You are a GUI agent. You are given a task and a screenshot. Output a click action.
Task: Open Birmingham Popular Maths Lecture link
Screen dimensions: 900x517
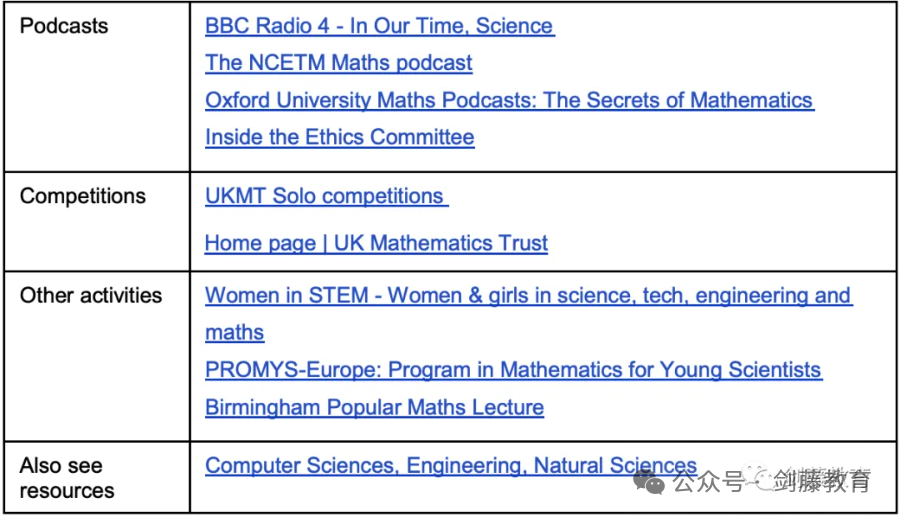(x=374, y=407)
